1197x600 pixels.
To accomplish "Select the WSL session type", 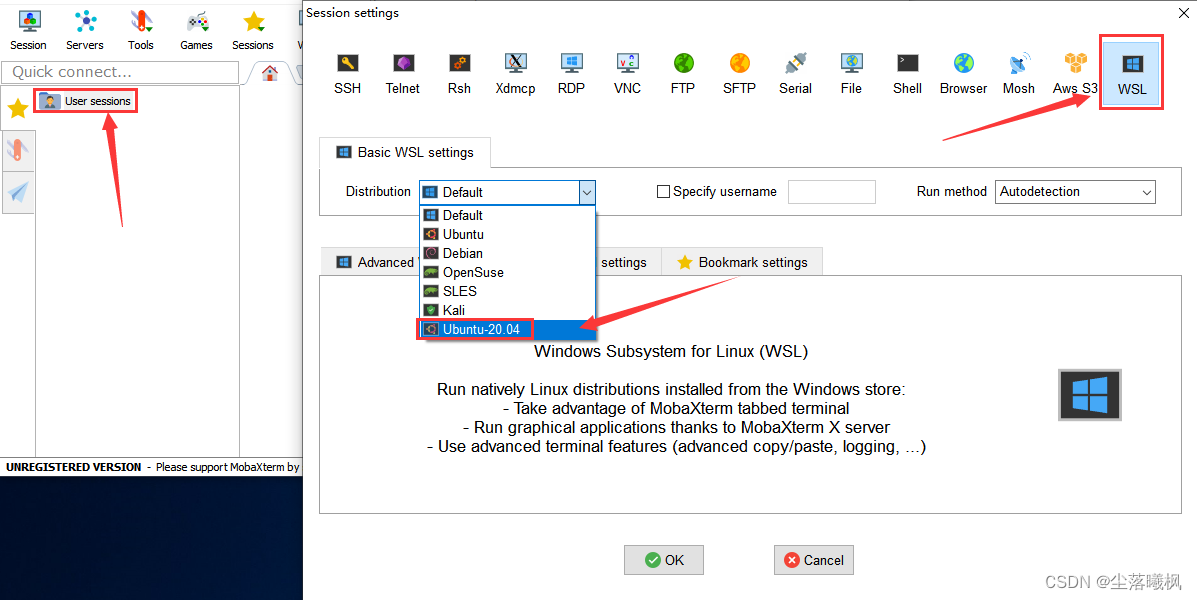I will pyautogui.click(x=1131, y=73).
